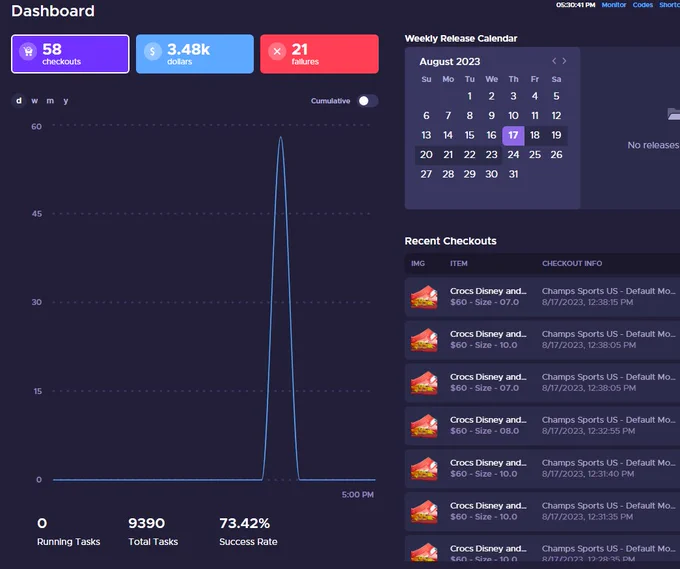Click the CHECKOUT INFO column header
The width and height of the screenshot is (680, 569).
(x=572, y=263)
